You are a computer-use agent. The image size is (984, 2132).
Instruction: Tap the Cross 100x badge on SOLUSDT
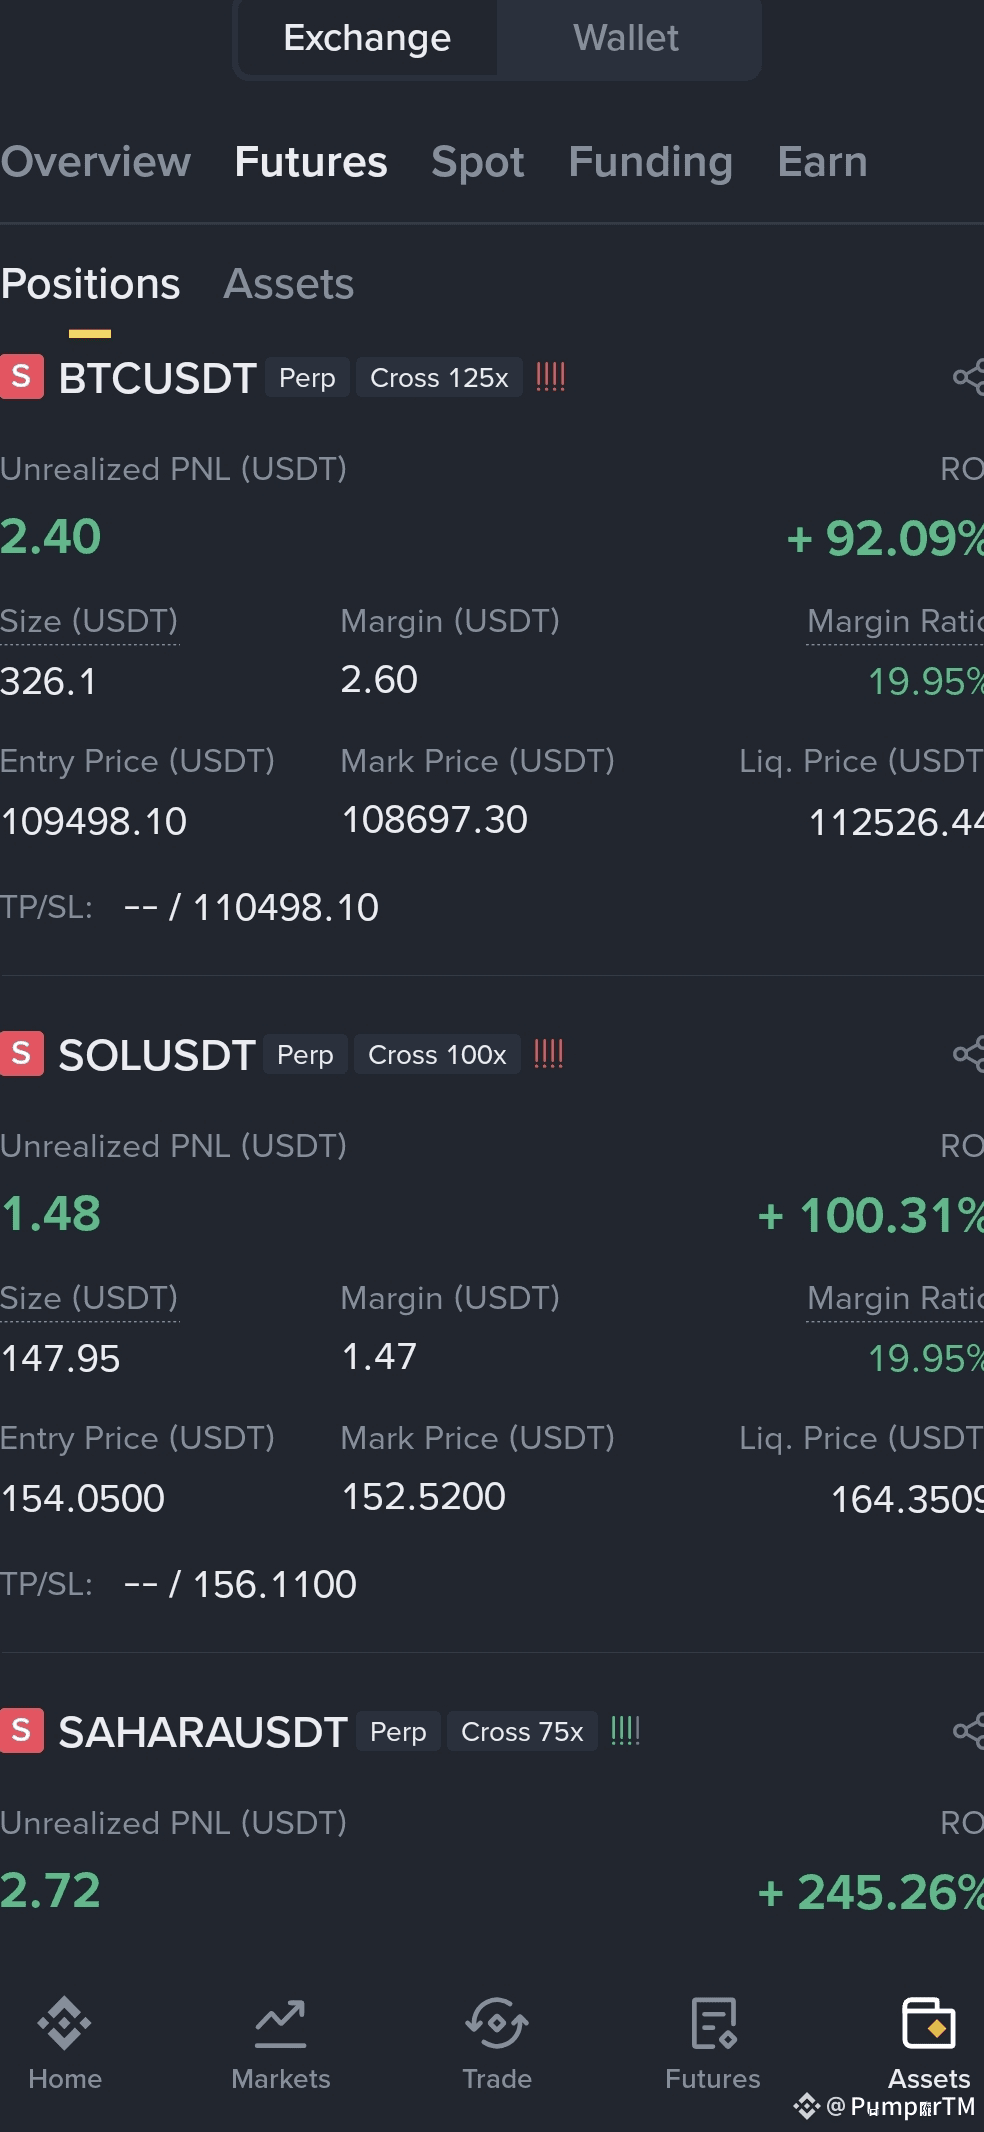click(x=437, y=1055)
